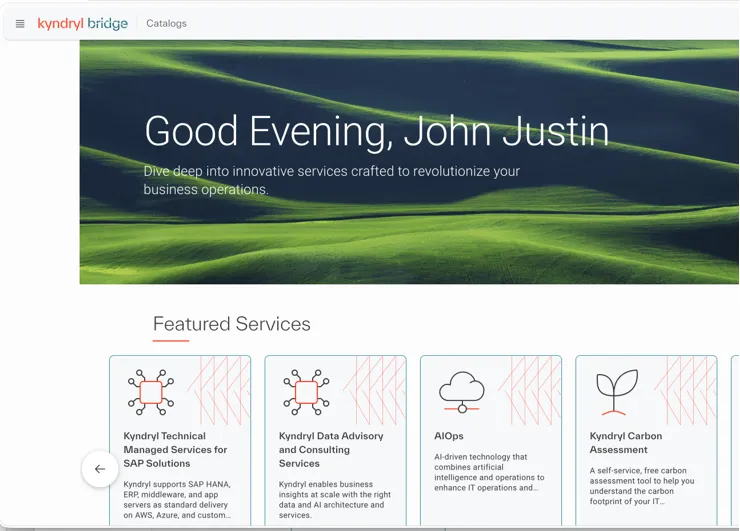
Task: Open the hamburger navigation menu
Action: [20, 24]
